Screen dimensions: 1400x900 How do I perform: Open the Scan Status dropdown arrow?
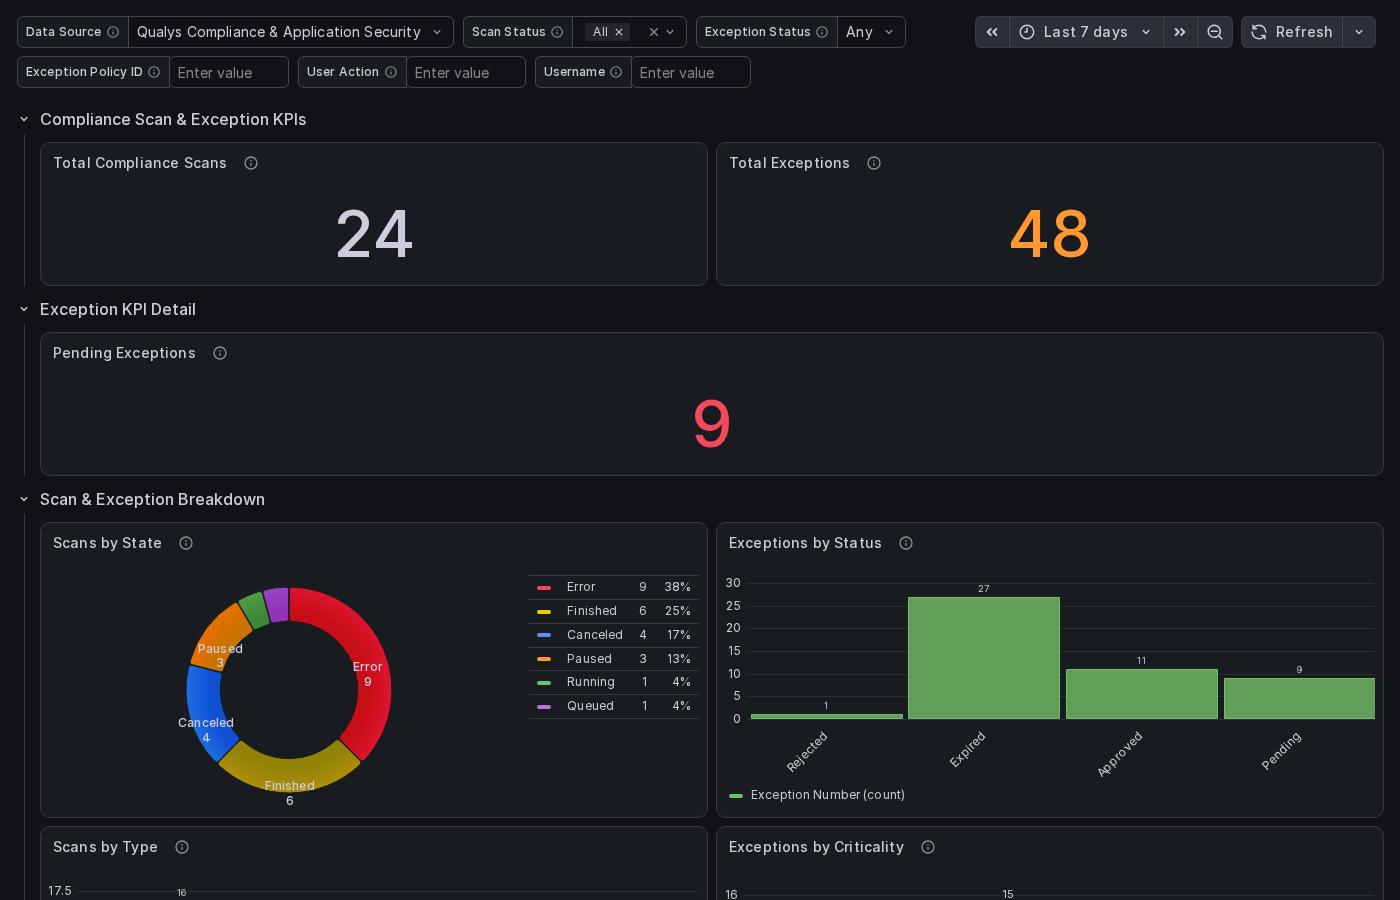pyautogui.click(x=670, y=32)
